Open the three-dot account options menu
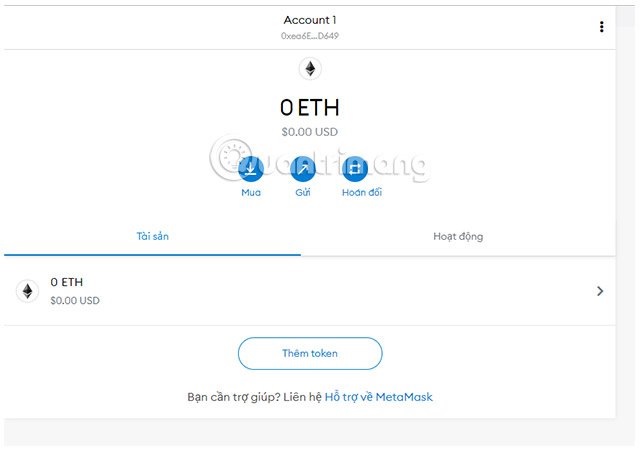Viewport: 640px width, 450px height. [601, 27]
